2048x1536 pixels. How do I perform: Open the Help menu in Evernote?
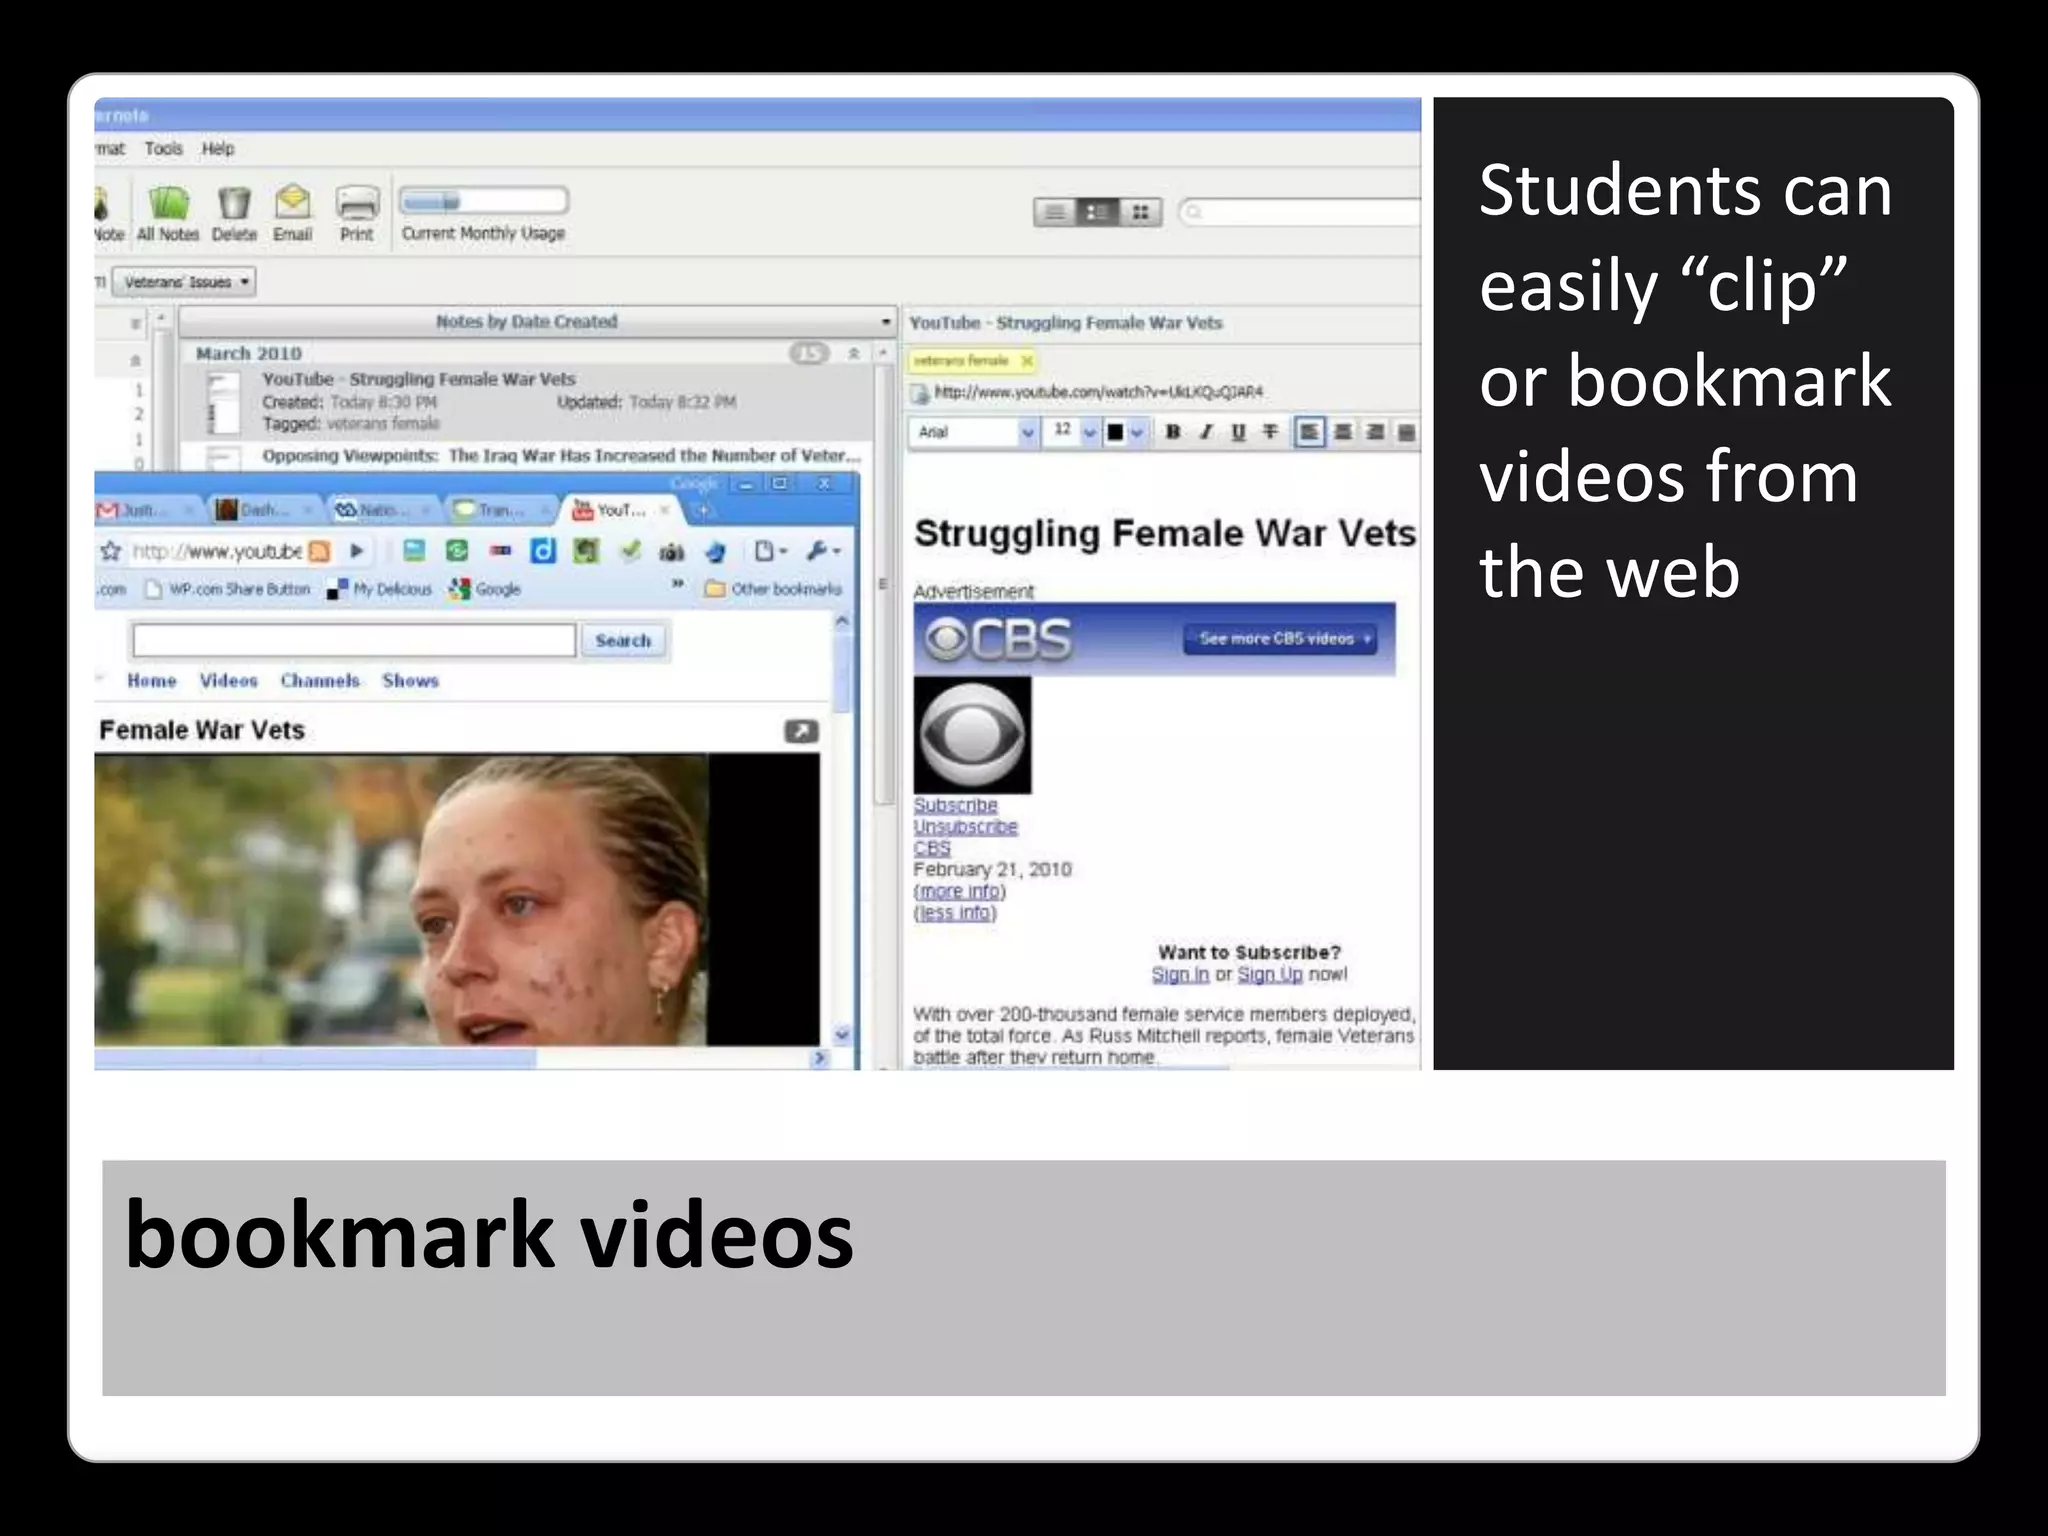pyautogui.click(x=218, y=149)
